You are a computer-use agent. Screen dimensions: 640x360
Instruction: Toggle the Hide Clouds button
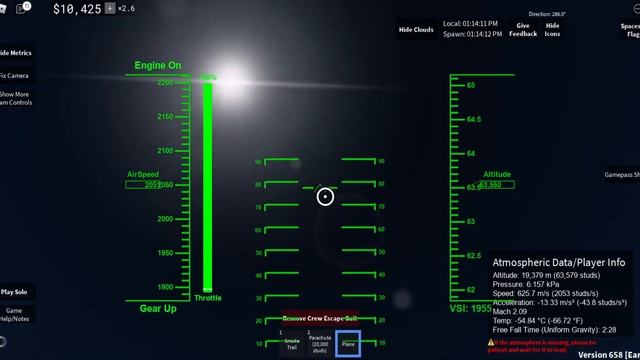tap(416, 29)
